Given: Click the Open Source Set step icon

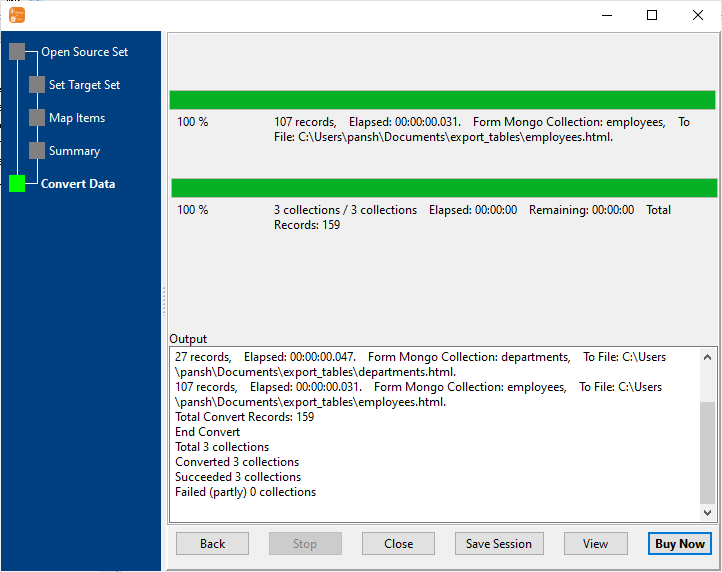Looking at the screenshot, I should click(17, 52).
